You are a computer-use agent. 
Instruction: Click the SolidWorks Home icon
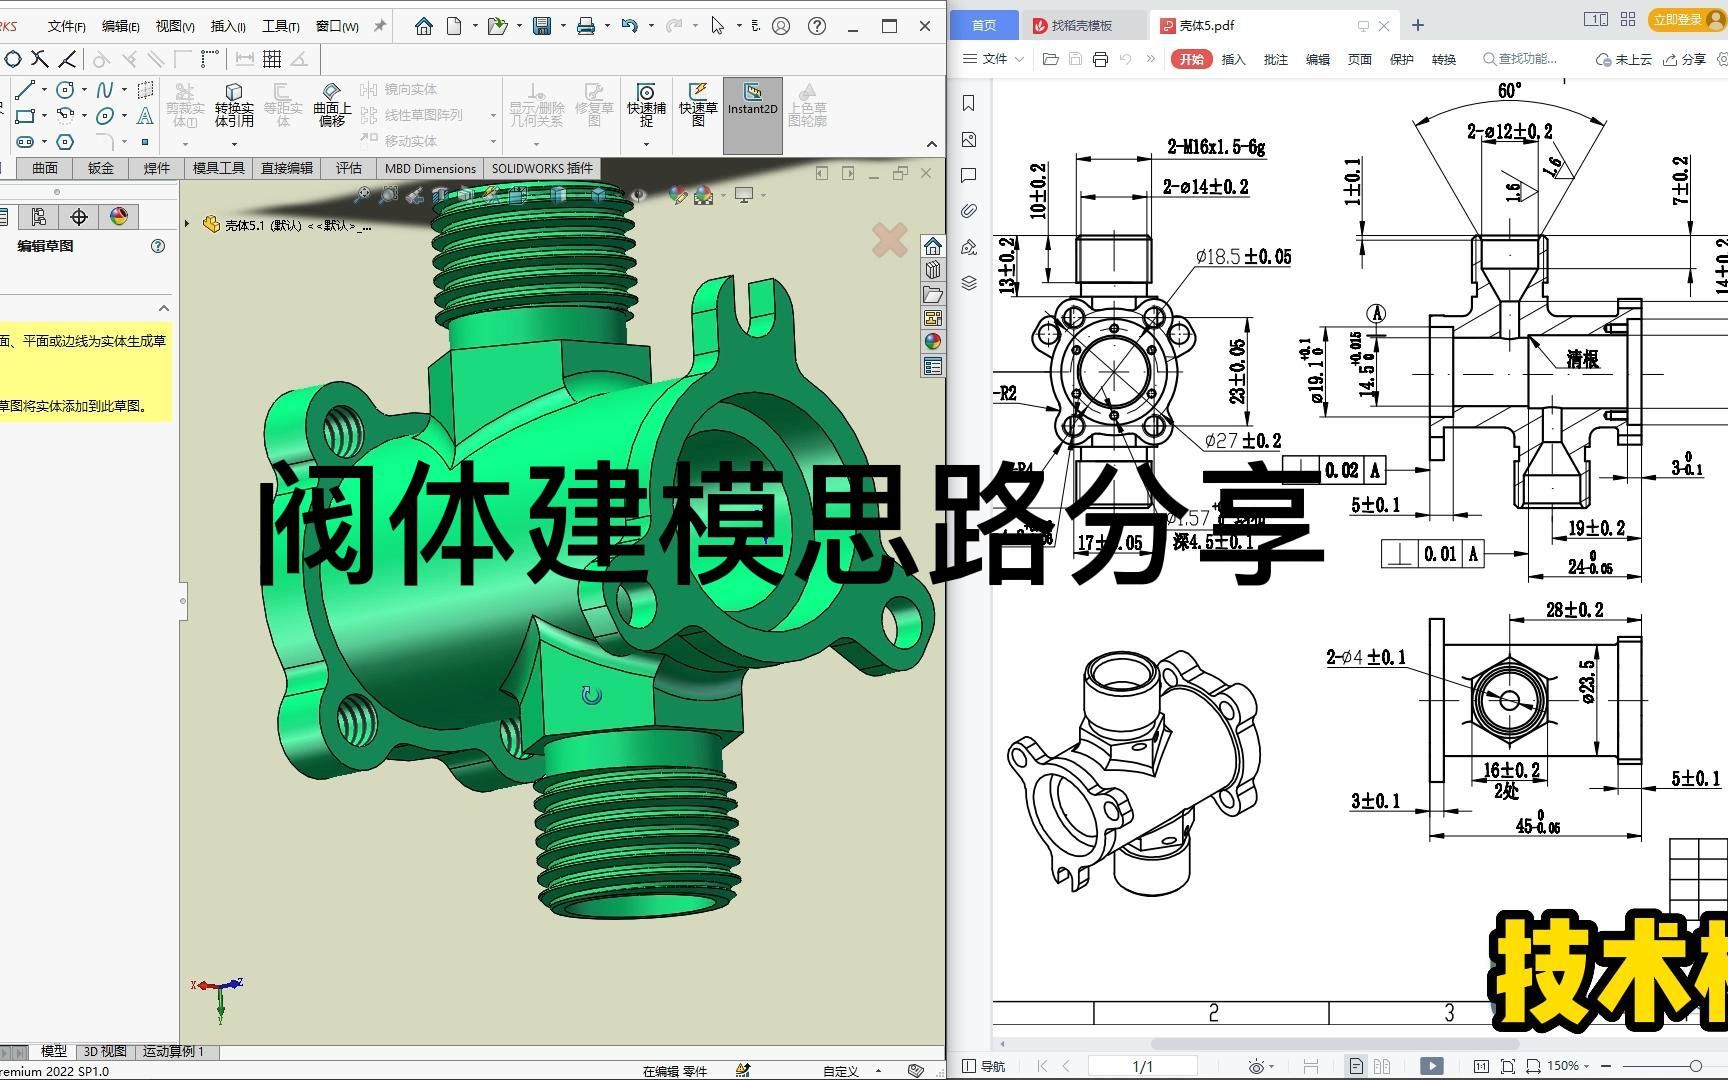click(424, 26)
